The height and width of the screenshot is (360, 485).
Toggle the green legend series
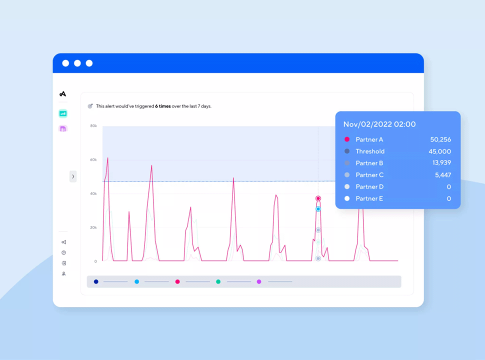coord(218,282)
